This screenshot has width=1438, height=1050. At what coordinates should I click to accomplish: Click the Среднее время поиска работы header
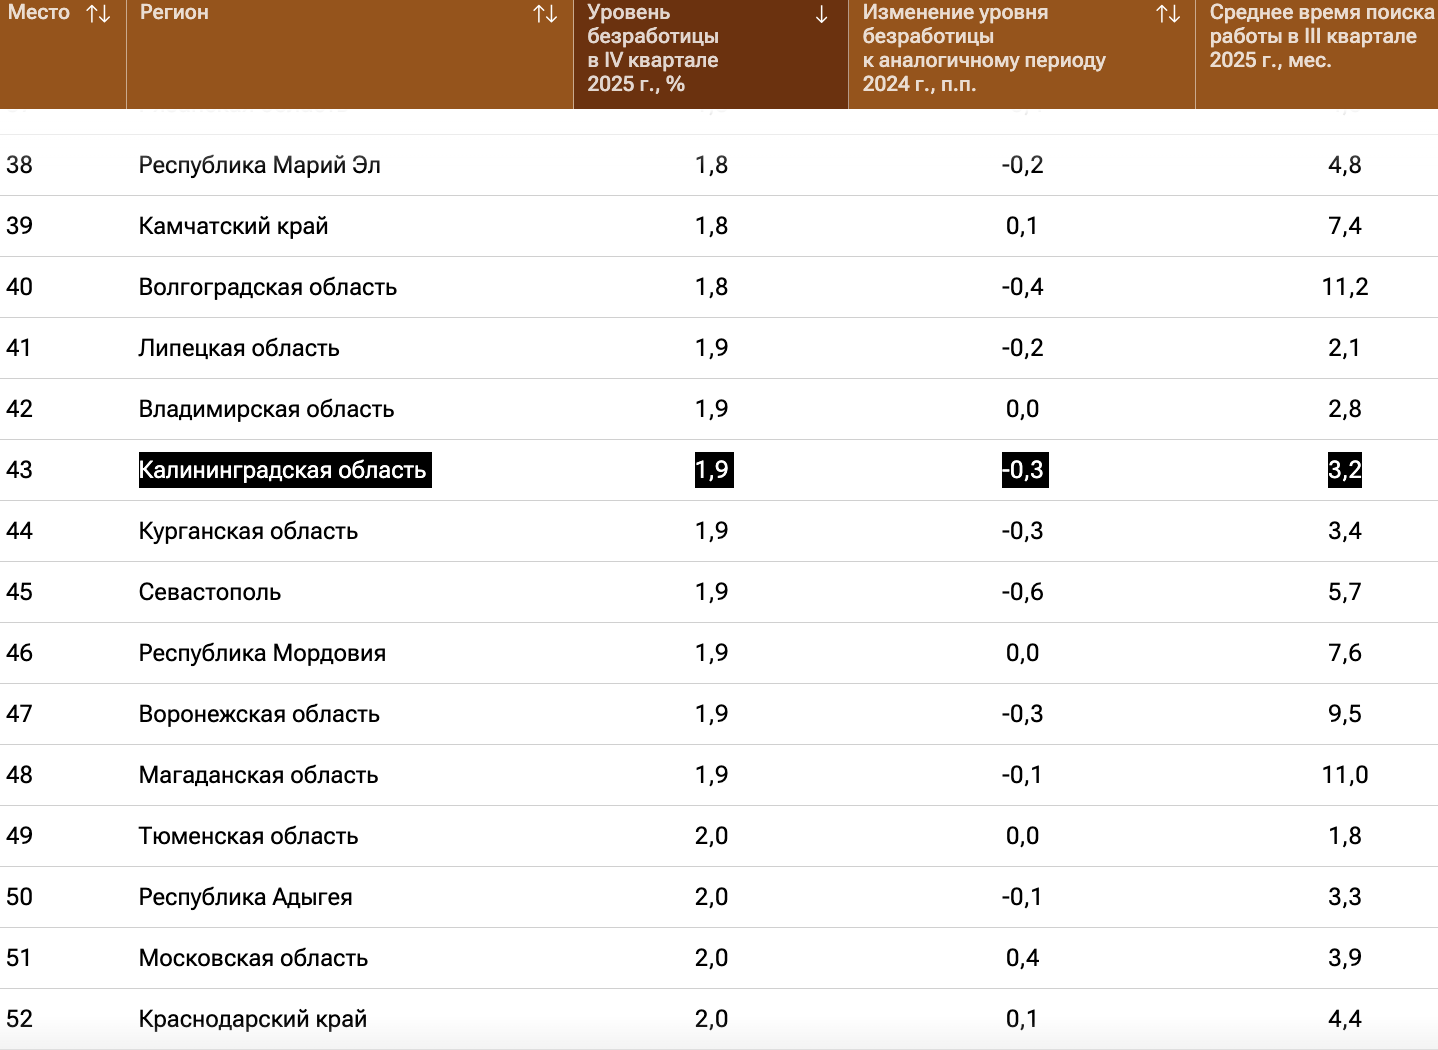coord(1320,37)
